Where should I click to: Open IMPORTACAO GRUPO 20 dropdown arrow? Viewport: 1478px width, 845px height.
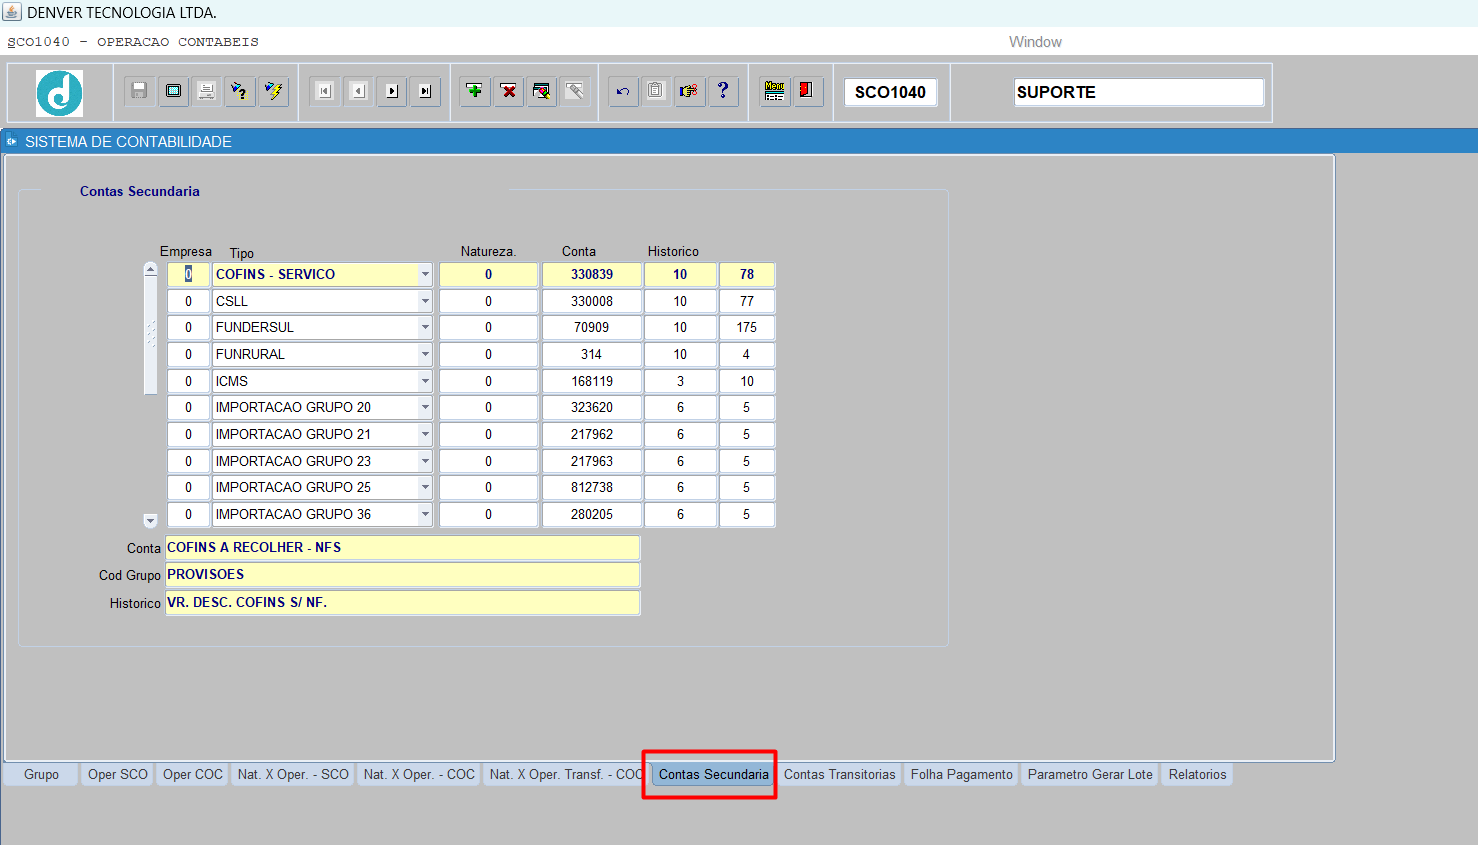click(425, 407)
